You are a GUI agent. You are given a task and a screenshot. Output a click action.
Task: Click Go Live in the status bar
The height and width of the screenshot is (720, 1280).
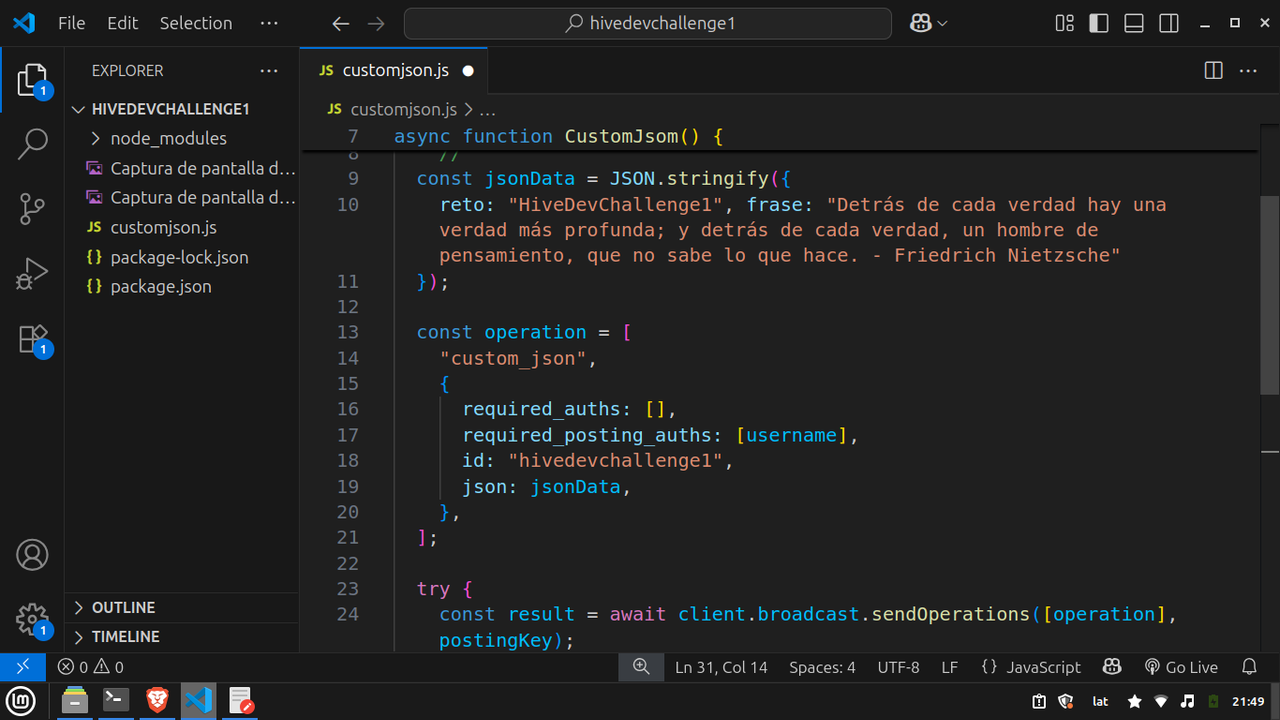coord(1181,667)
